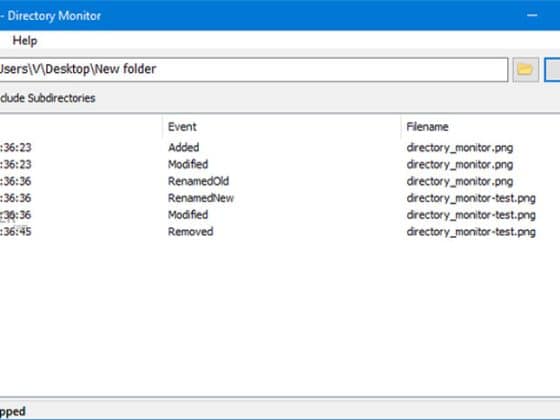Open the Help menu
This screenshot has width=560, height=420.
tap(25, 40)
